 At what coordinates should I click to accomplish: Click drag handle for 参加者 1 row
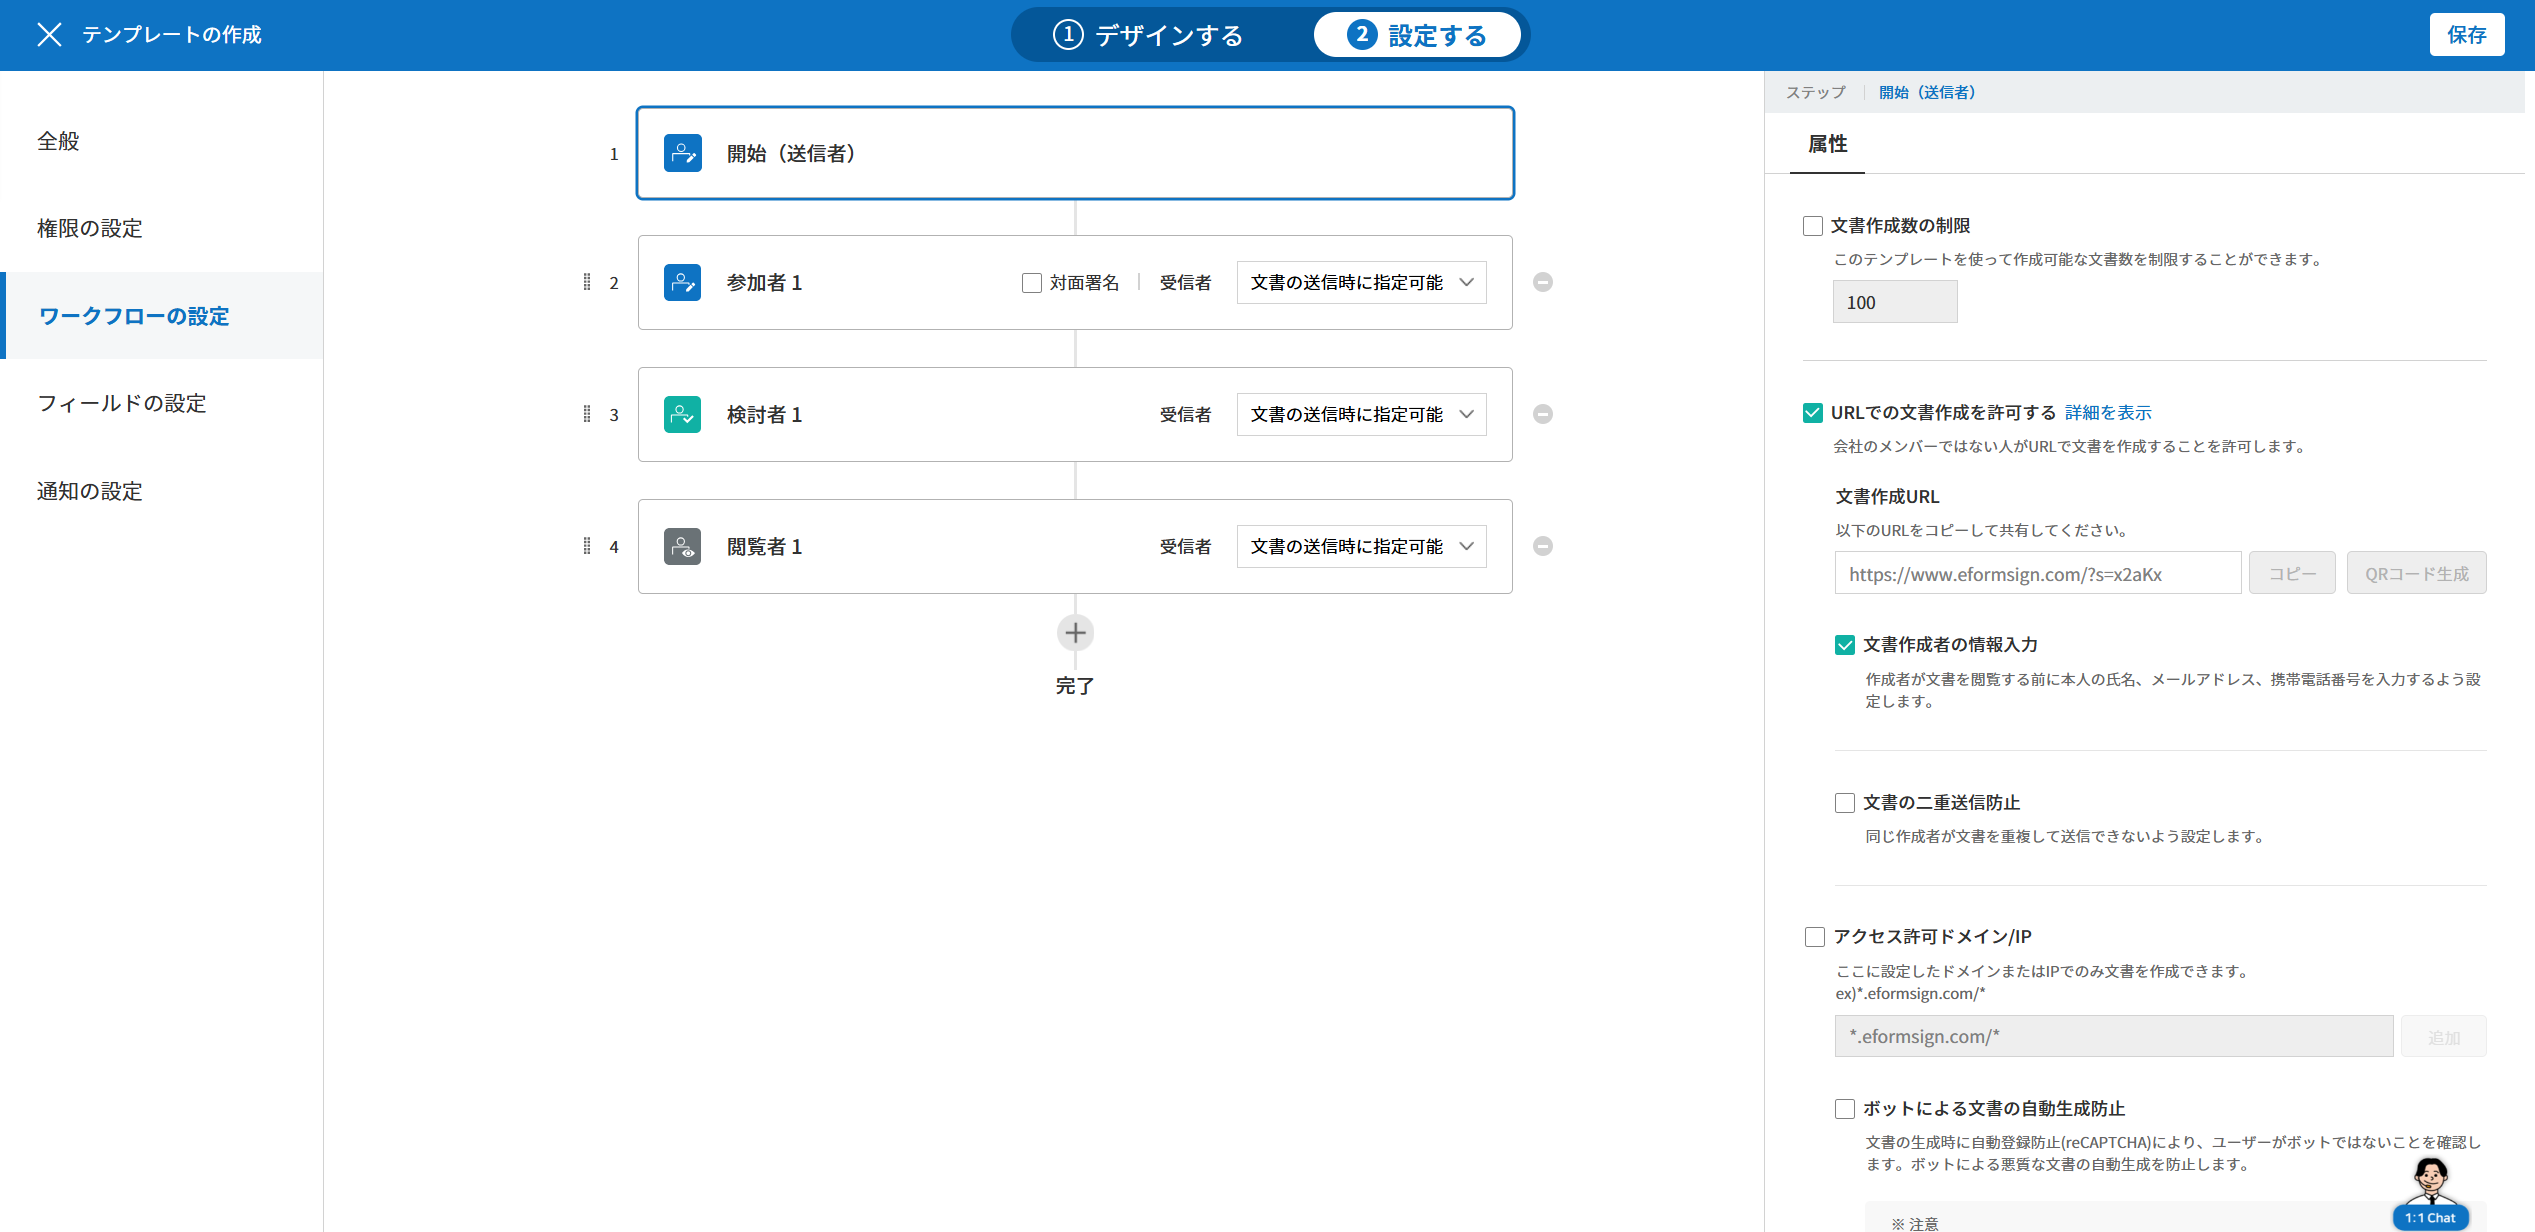click(587, 283)
